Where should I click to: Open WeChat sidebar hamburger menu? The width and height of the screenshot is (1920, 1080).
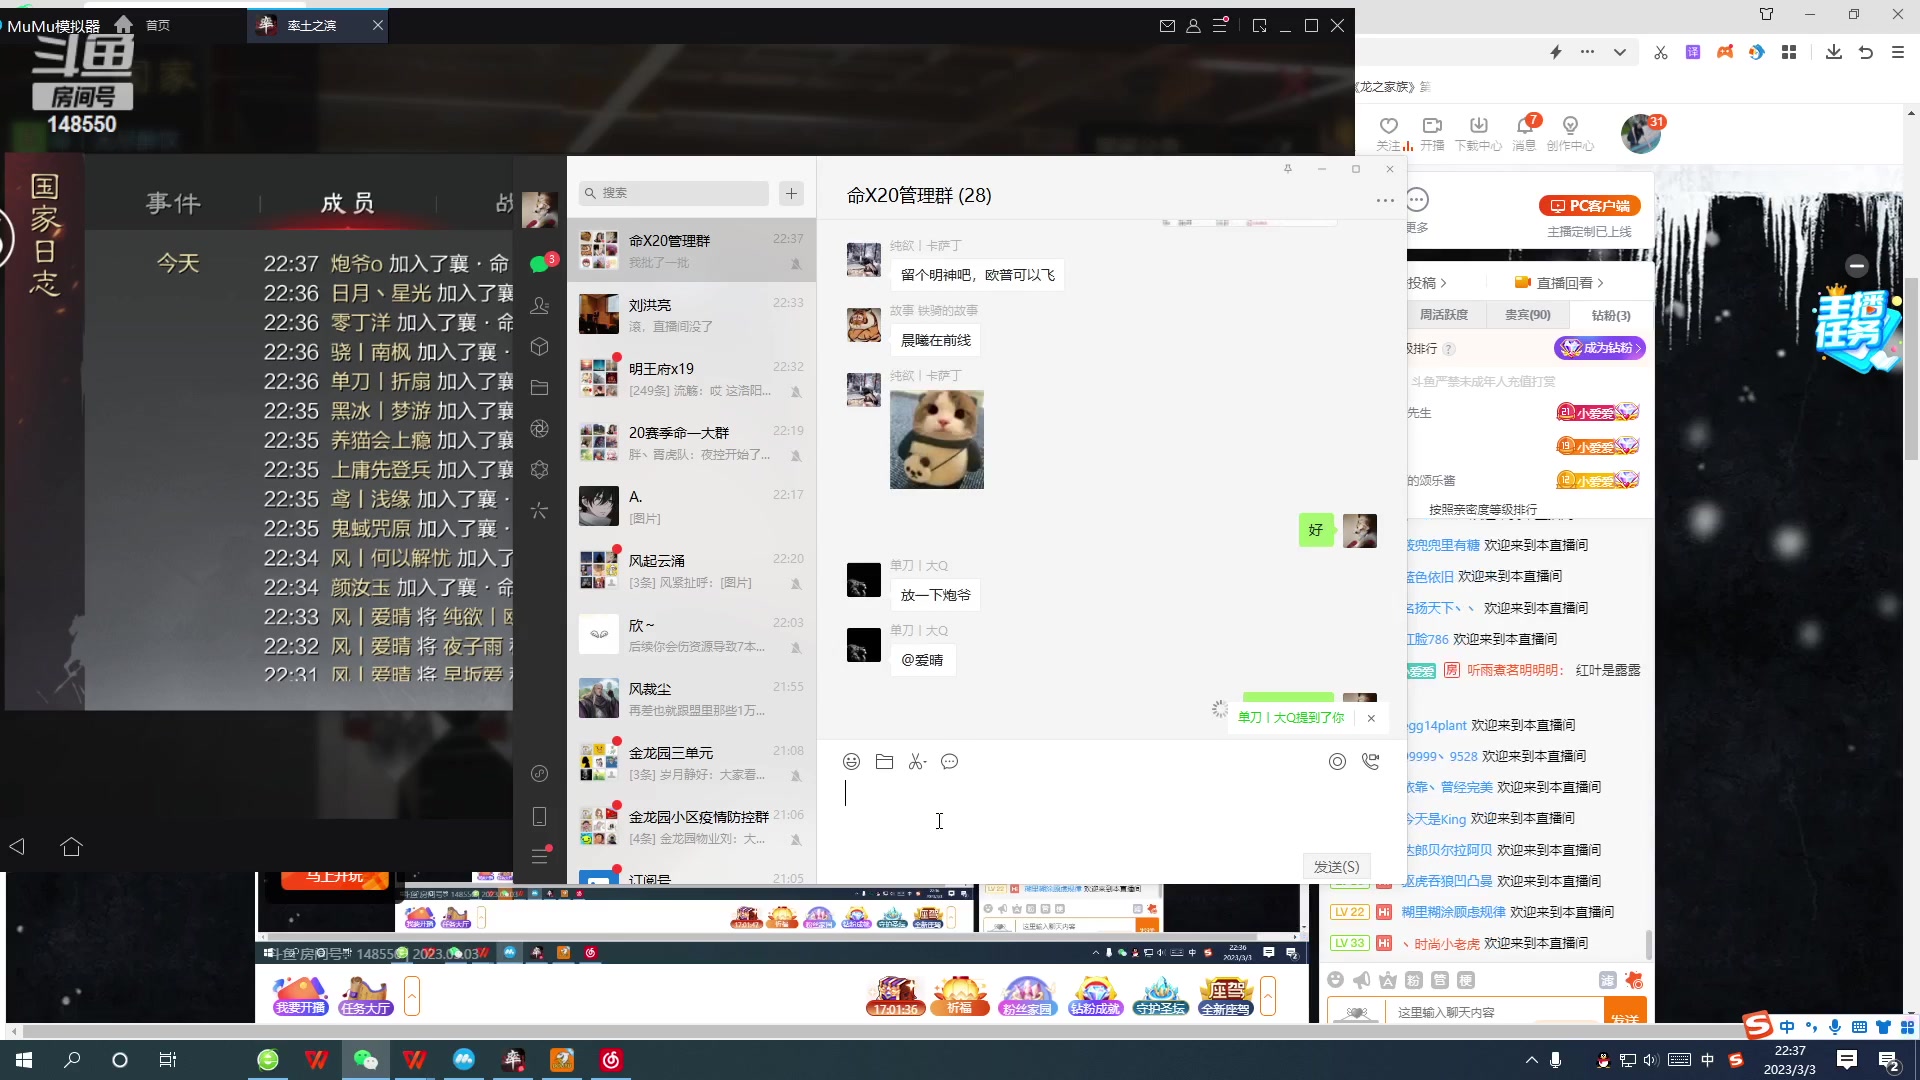coord(540,856)
